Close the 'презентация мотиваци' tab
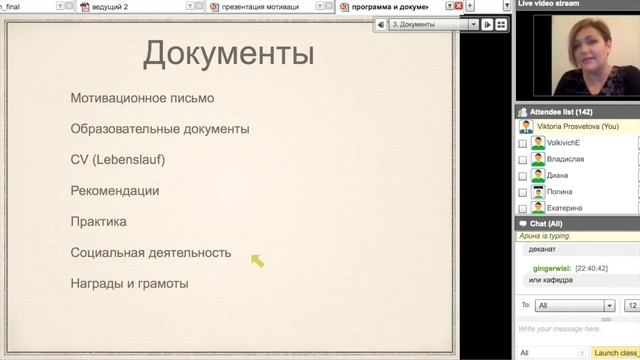 click(329, 6)
